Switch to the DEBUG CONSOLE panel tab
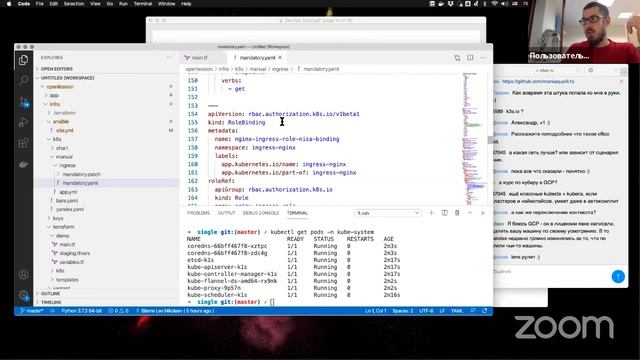Image resolution: width=640 pixels, height=360 pixels. (261, 213)
